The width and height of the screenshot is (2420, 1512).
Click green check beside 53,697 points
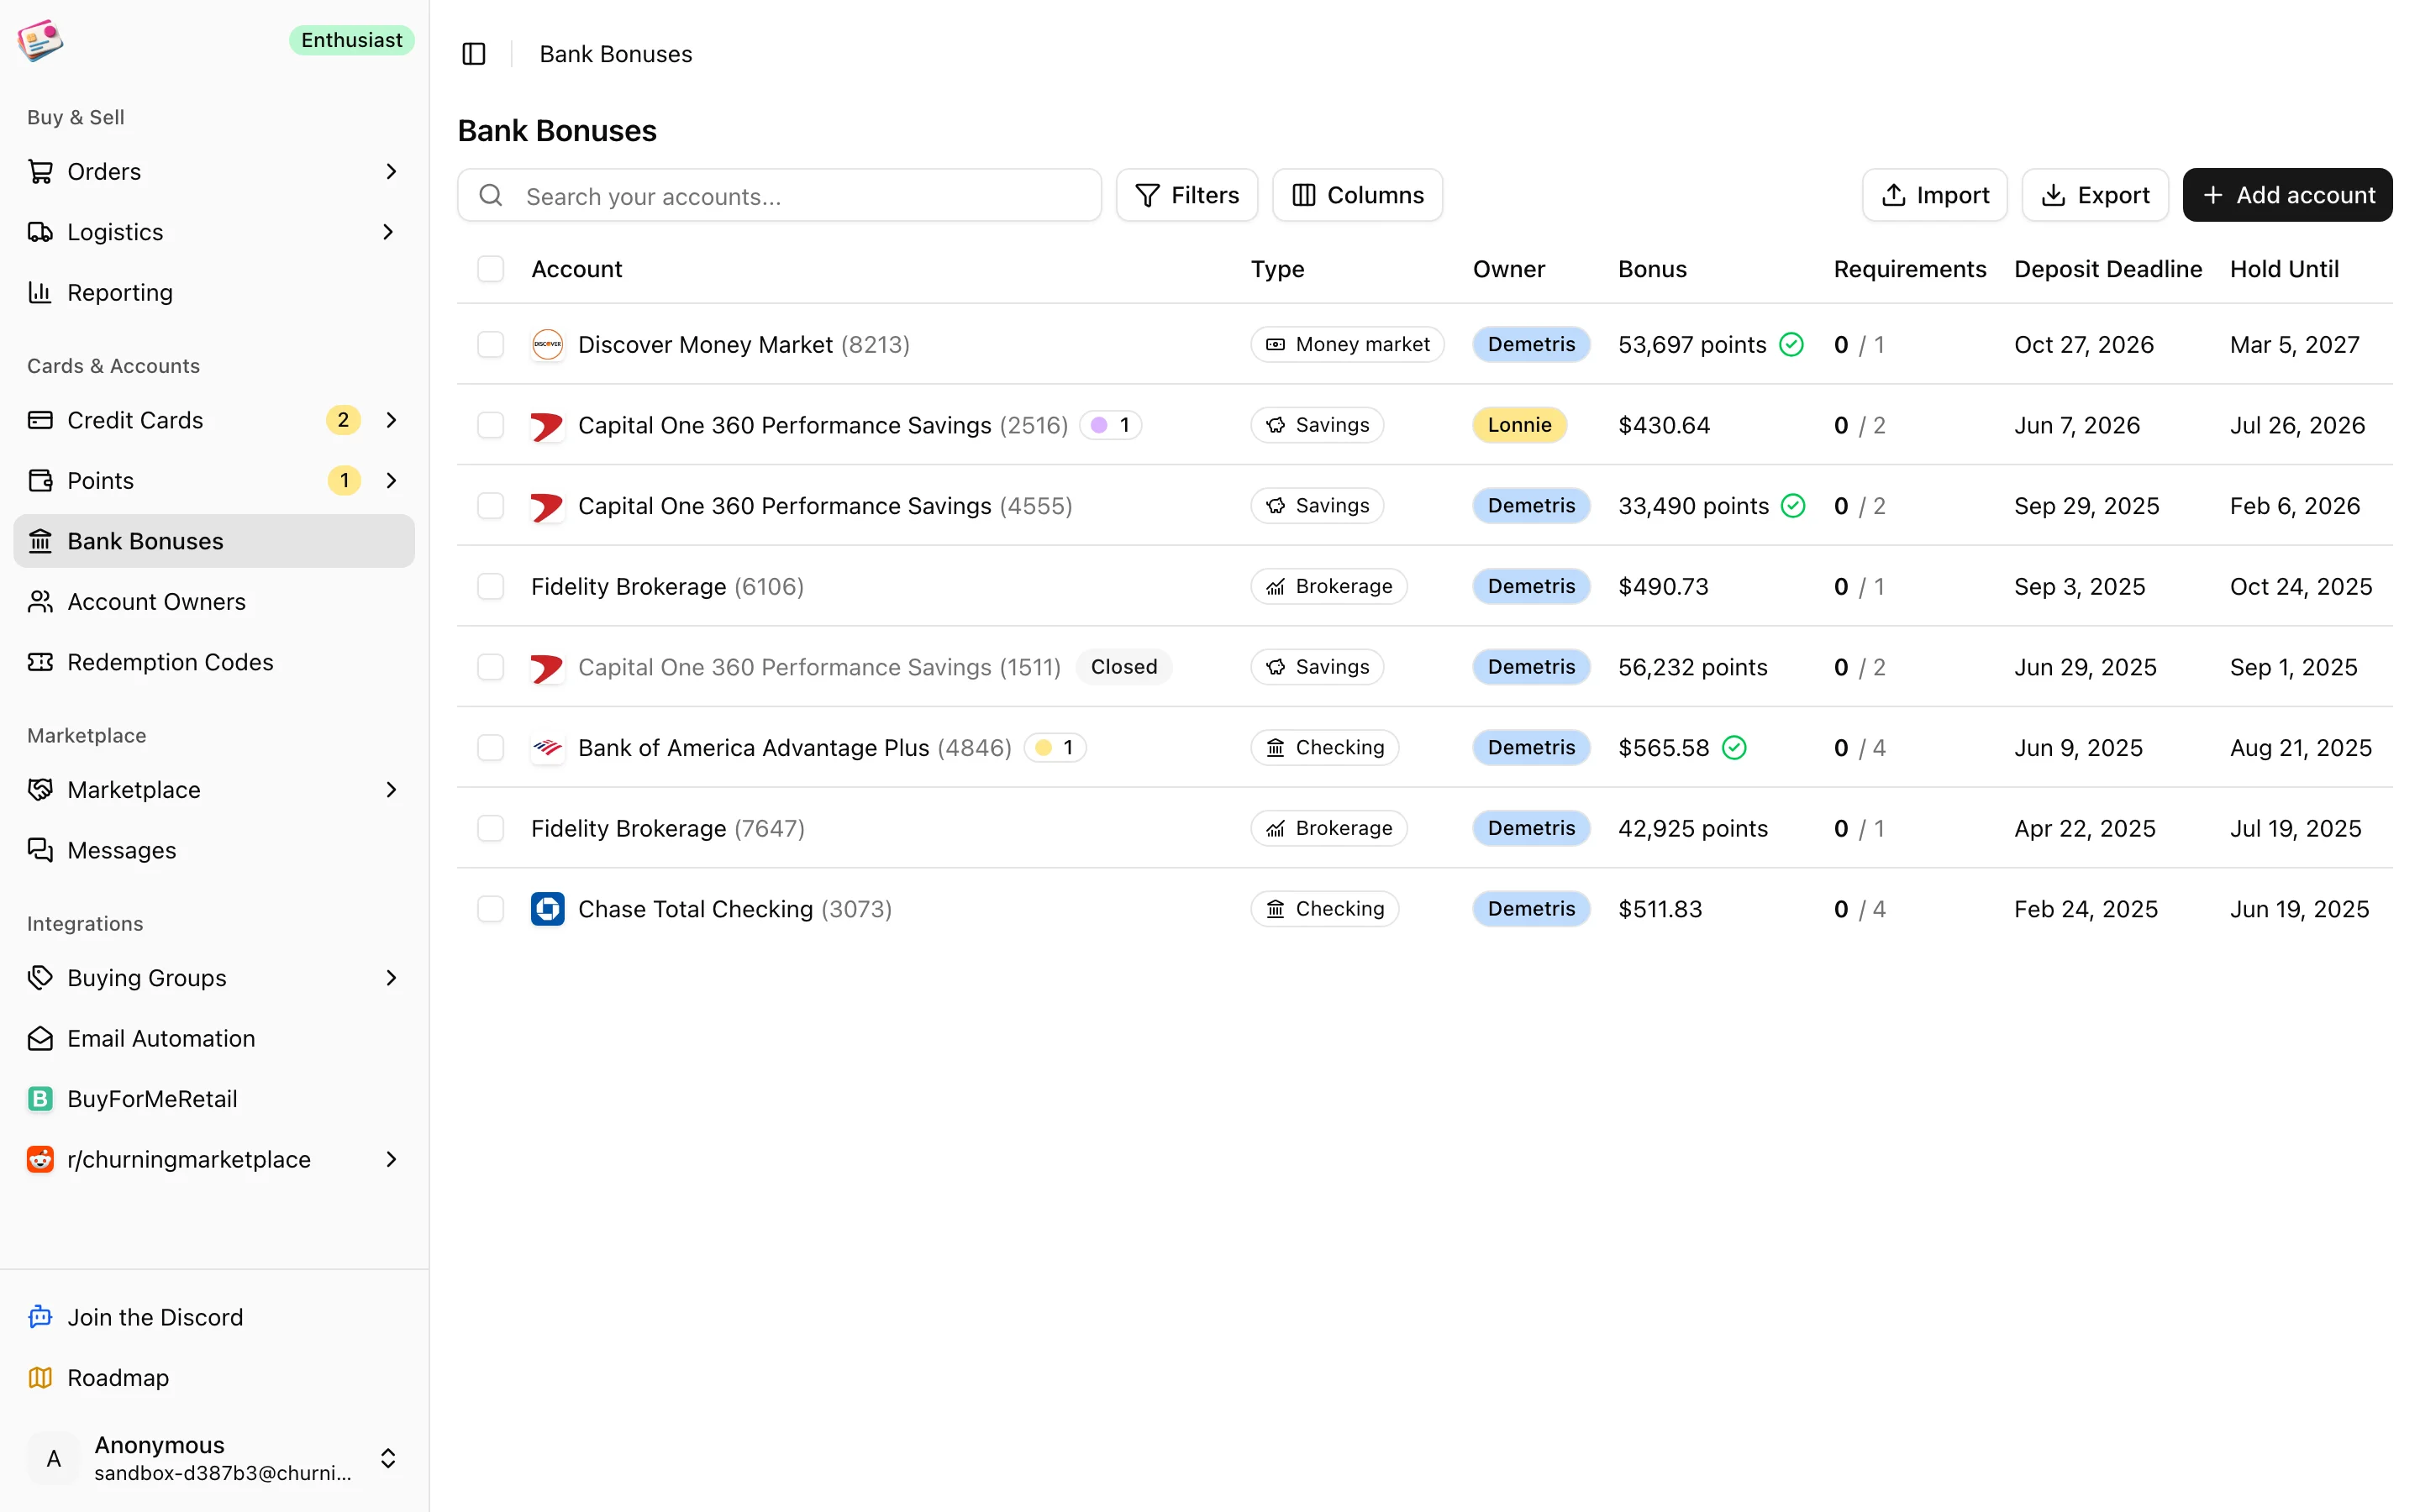pos(1792,344)
